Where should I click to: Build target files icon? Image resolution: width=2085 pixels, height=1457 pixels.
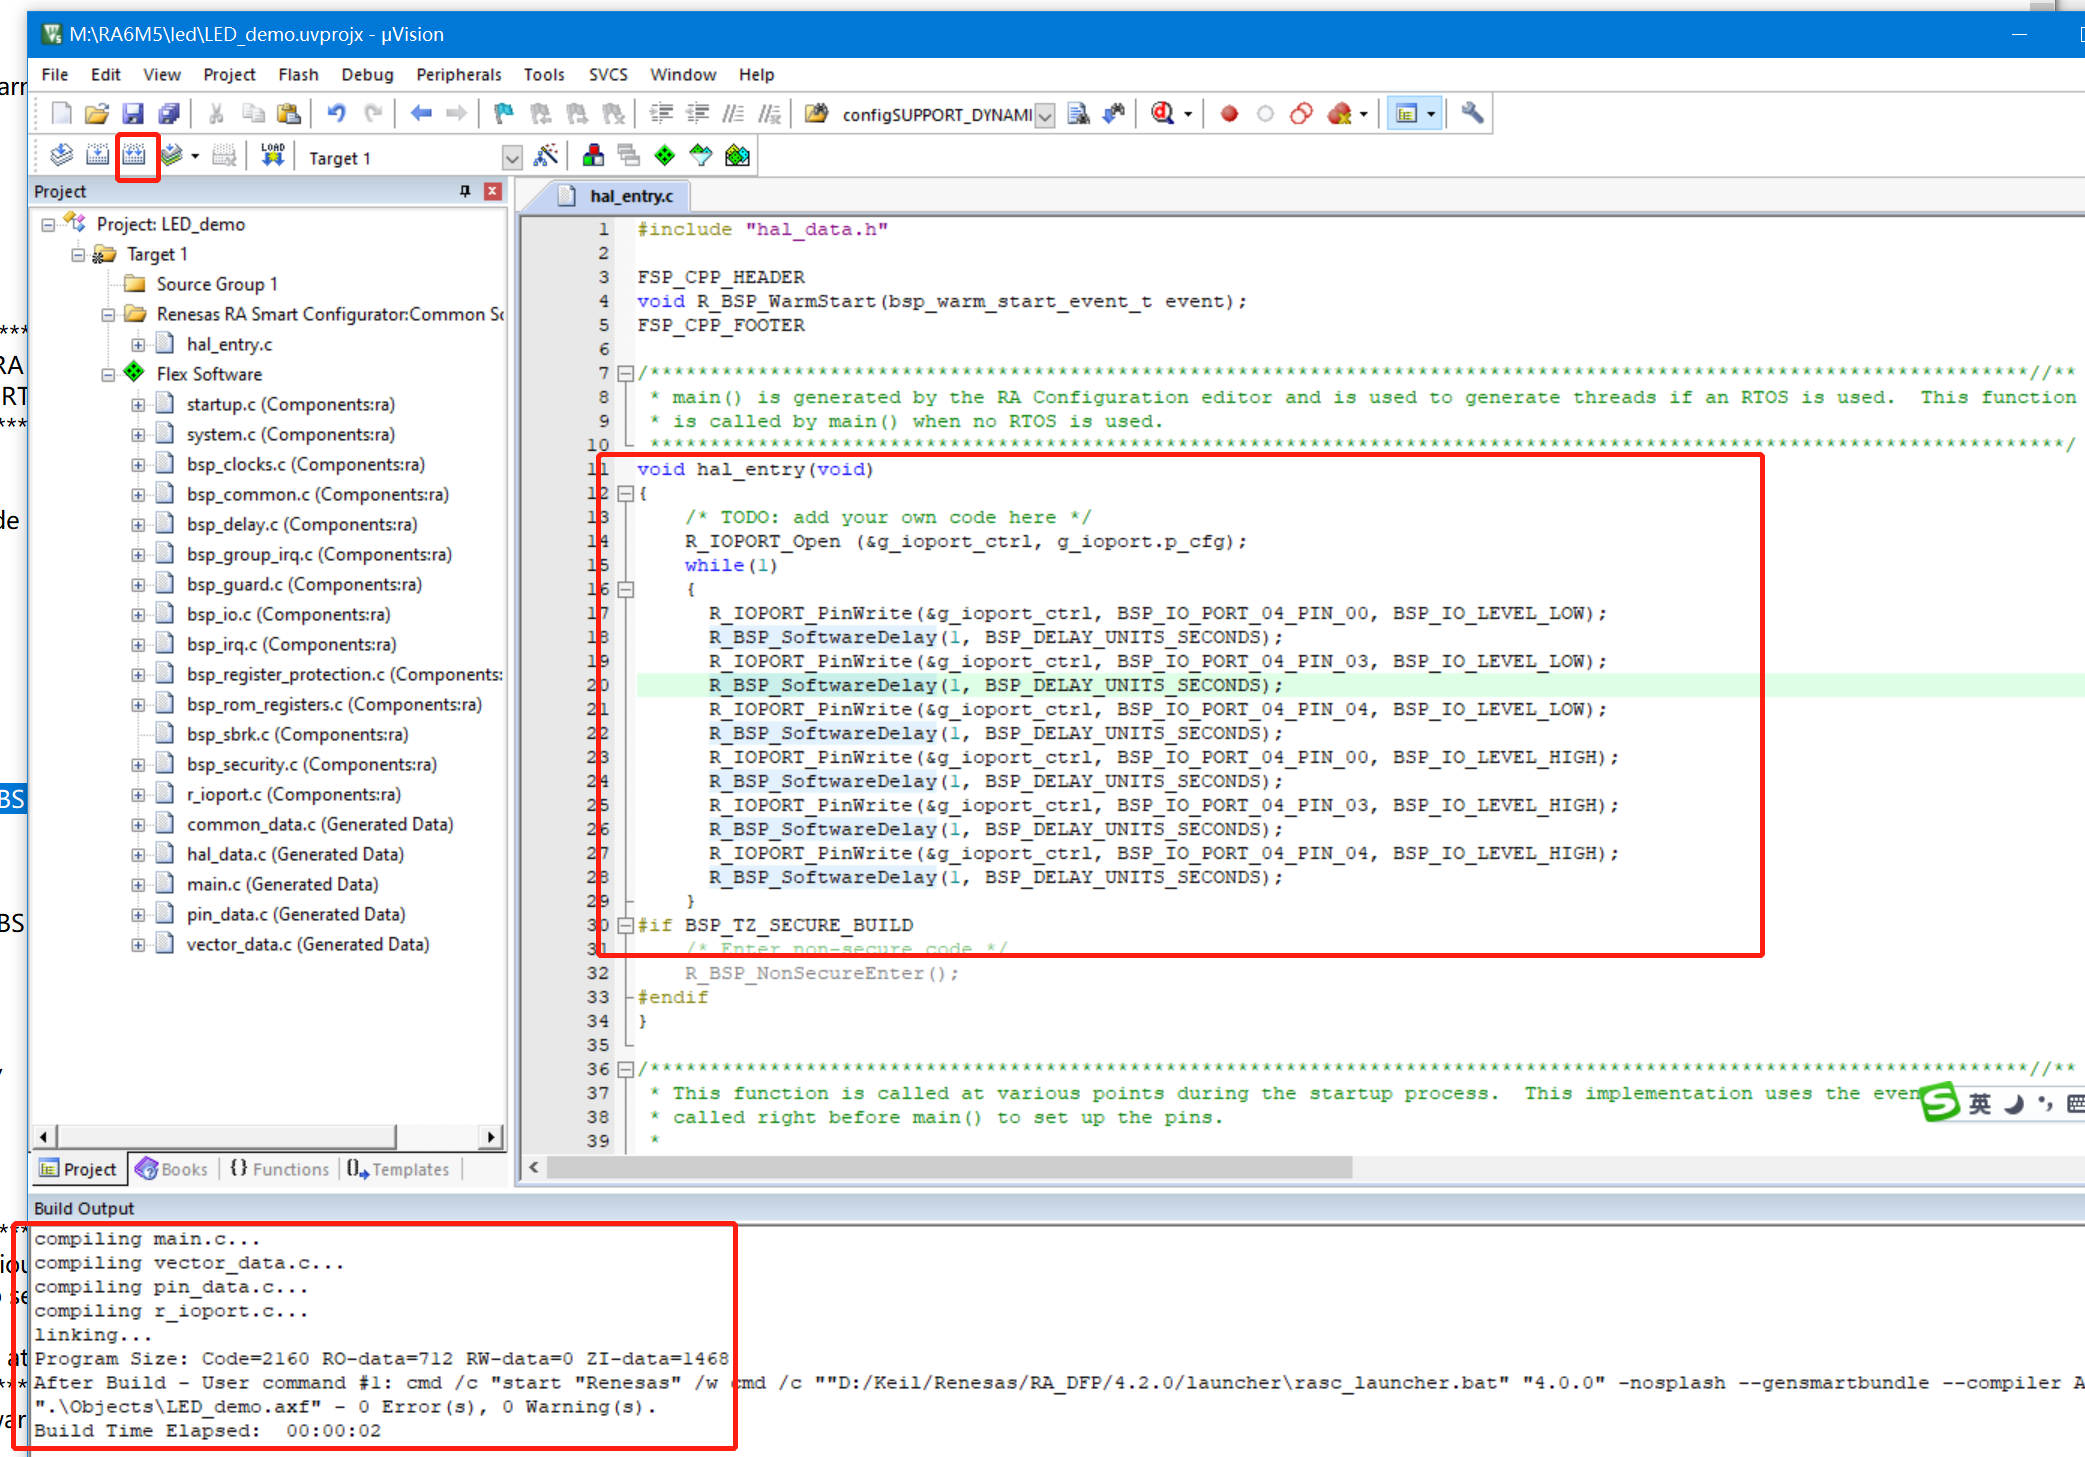(x=97, y=155)
